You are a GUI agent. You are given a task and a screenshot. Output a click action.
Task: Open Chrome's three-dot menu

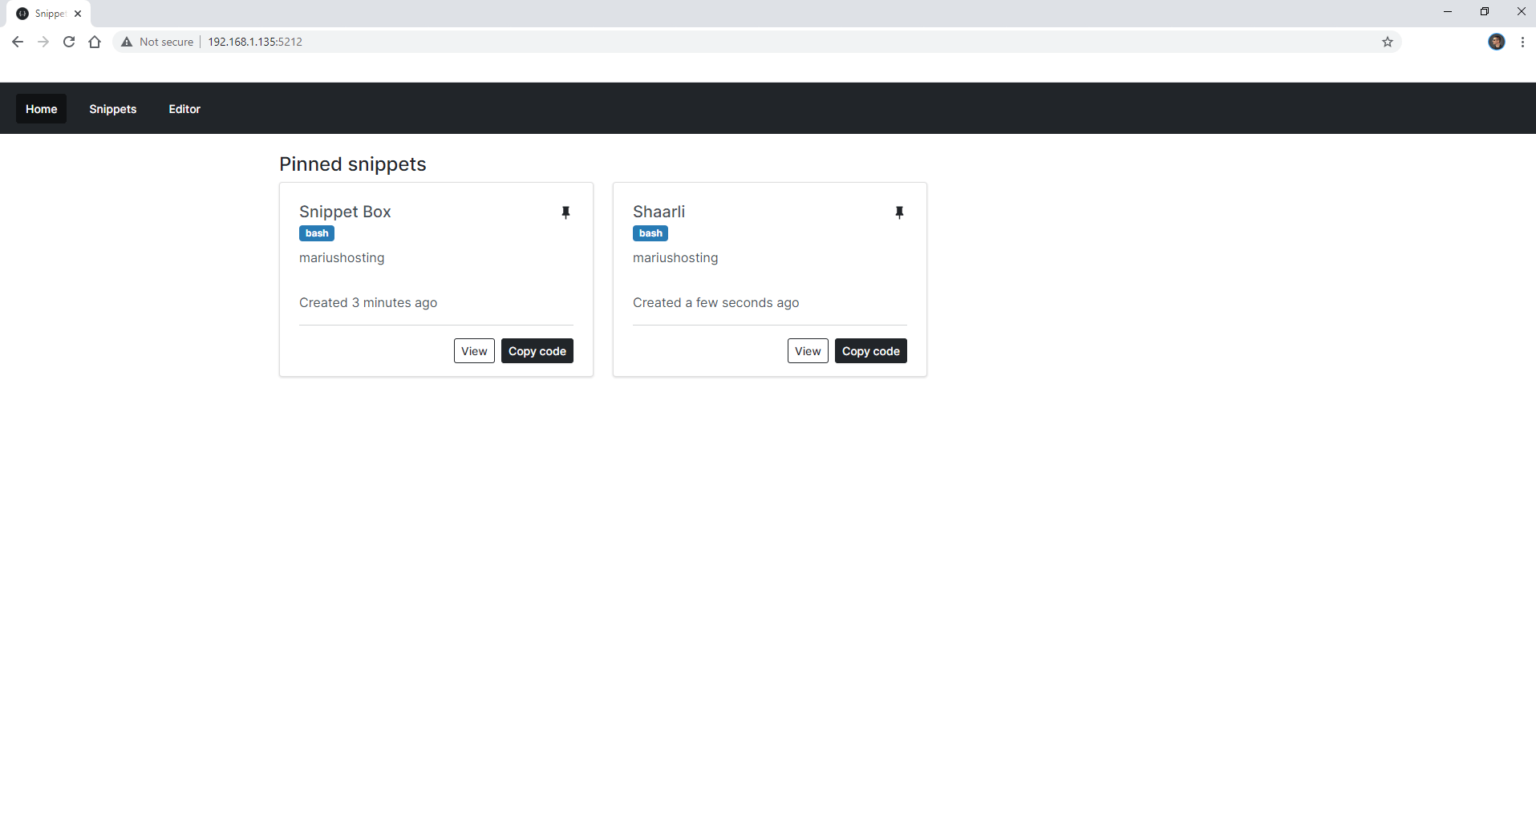pos(1522,42)
